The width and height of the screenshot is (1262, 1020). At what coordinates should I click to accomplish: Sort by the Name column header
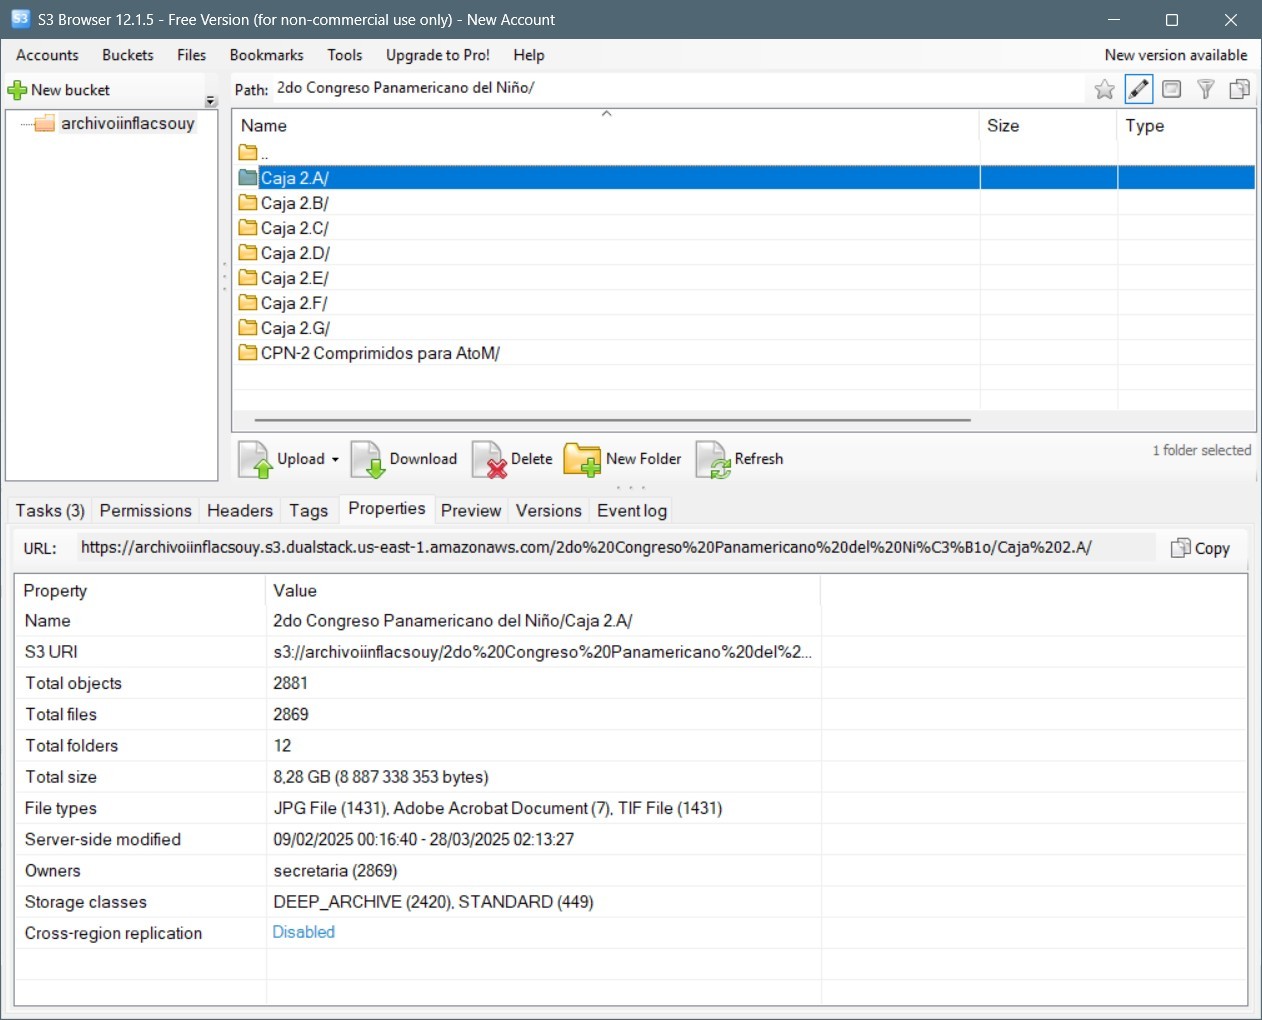click(x=264, y=126)
